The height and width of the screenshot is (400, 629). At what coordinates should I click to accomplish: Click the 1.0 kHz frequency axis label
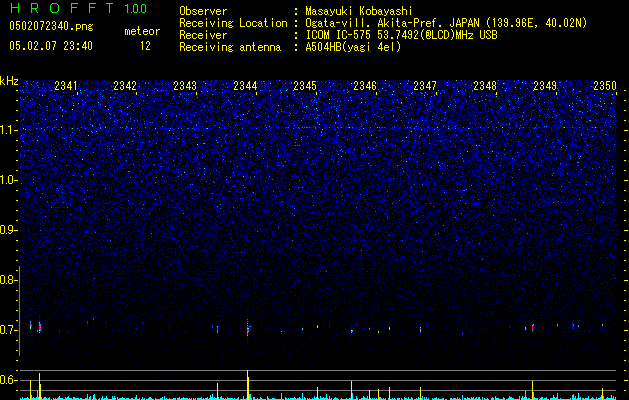[x=9, y=180]
